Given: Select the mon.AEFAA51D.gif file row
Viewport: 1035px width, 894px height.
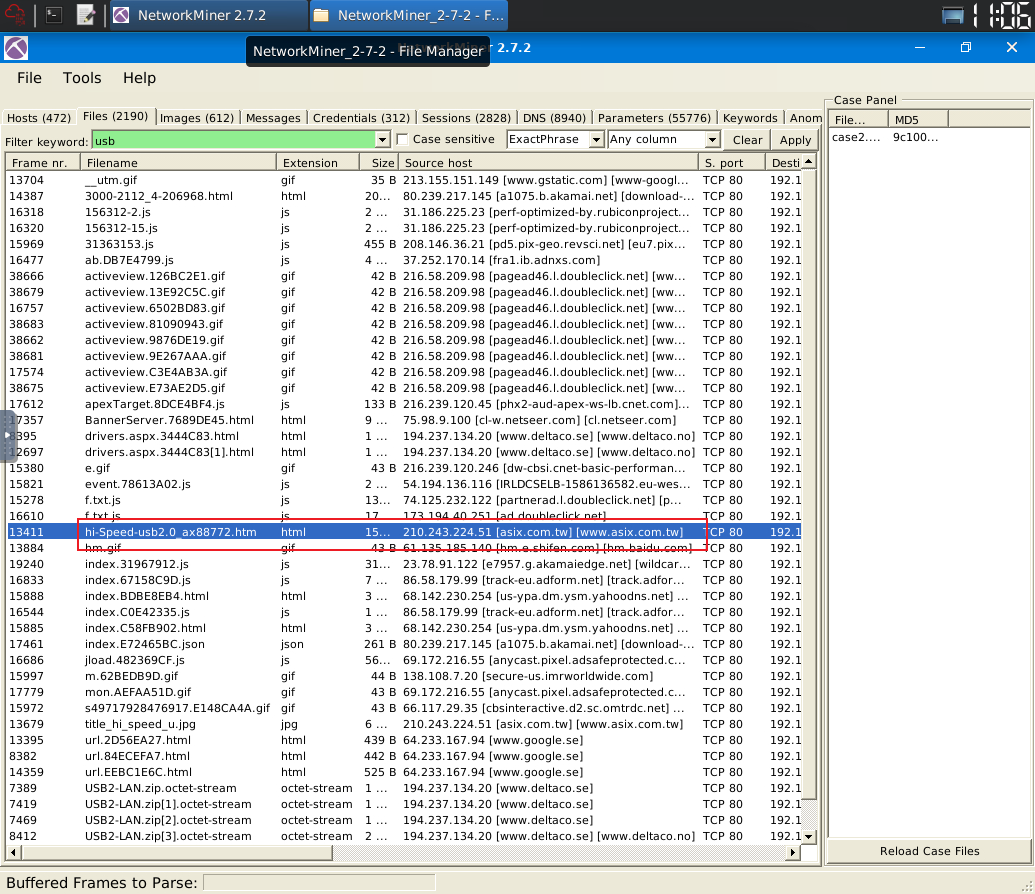Looking at the screenshot, I should click(404, 692).
